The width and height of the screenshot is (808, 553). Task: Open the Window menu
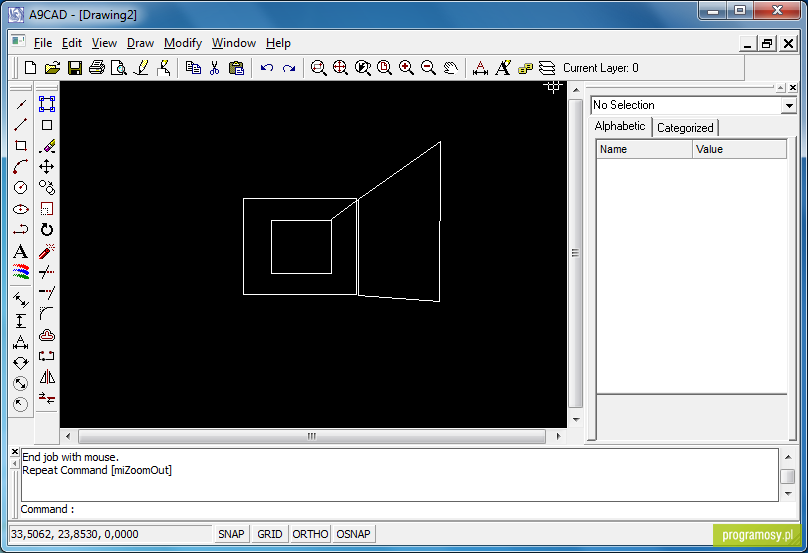pos(233,43)
